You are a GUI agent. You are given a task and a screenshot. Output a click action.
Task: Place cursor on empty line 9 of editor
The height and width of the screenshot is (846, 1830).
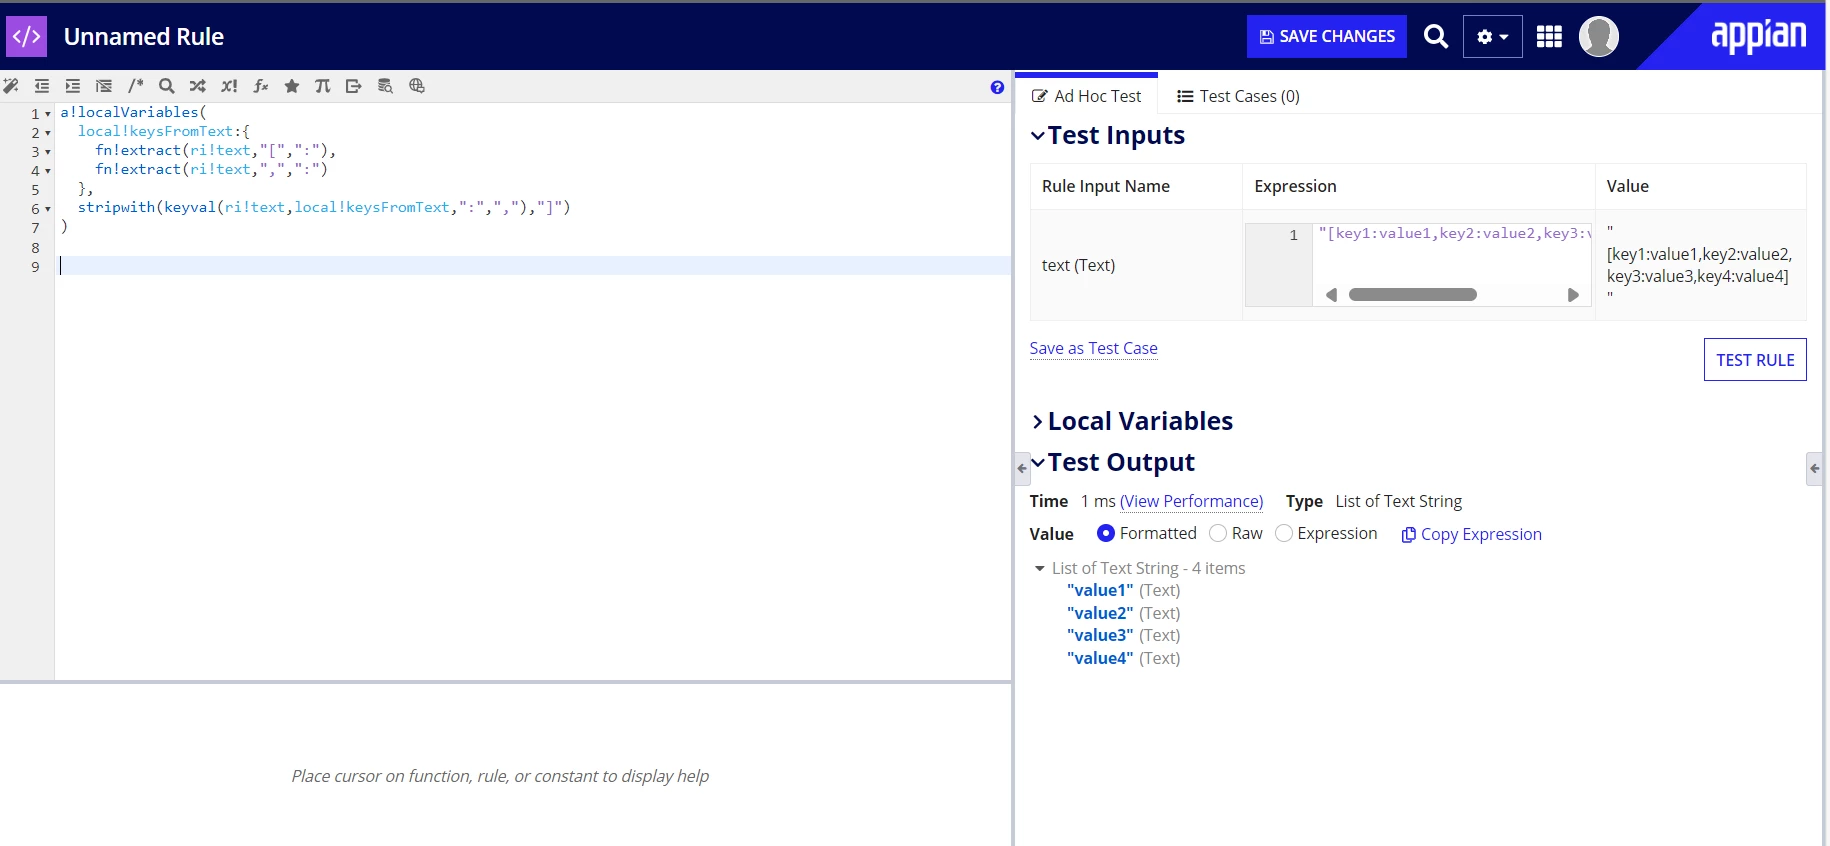pos(535,266)
